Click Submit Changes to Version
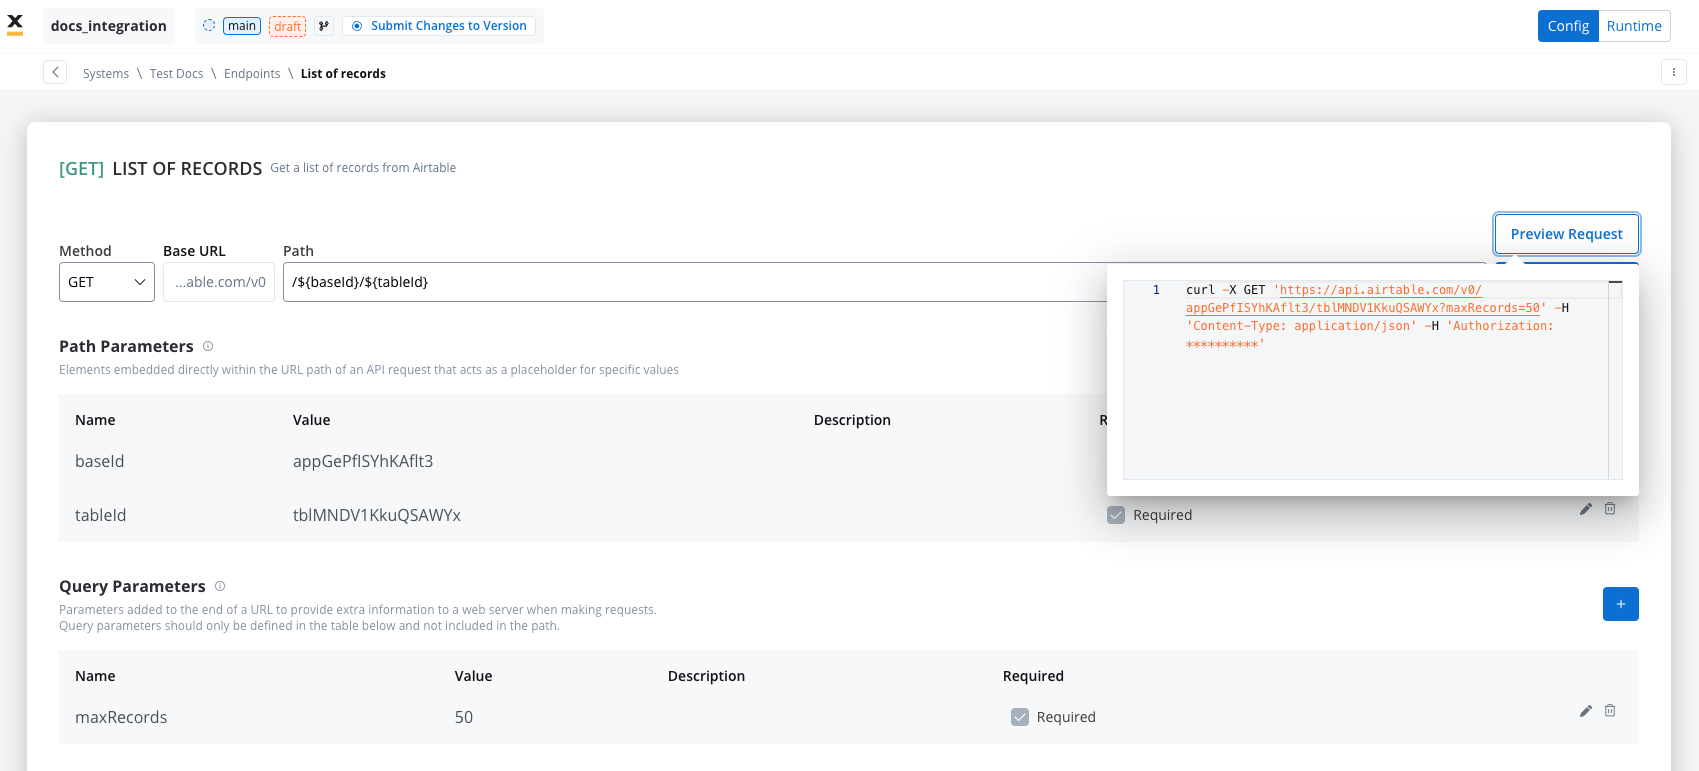1699x771 pixels. (x=439, y=26)
